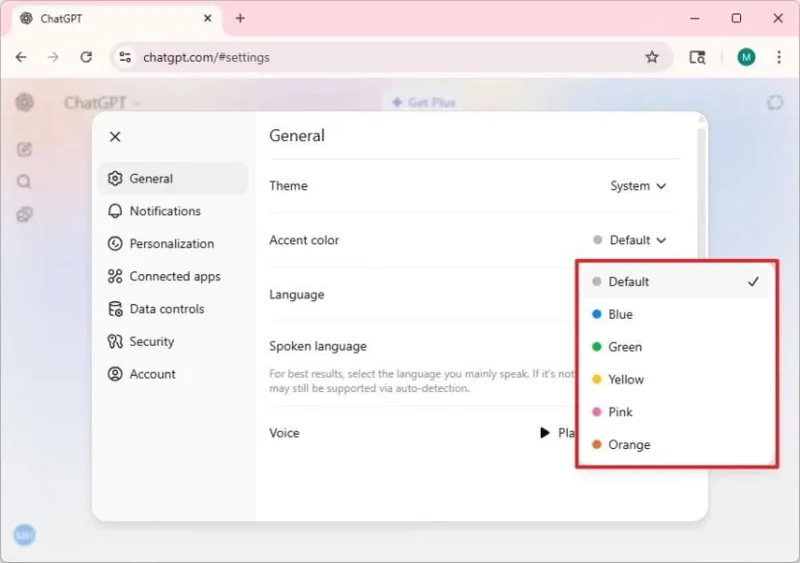The height and width of the screenshot is (563, 800).
Task: Click the orange color dot
Action: (596, 445)
